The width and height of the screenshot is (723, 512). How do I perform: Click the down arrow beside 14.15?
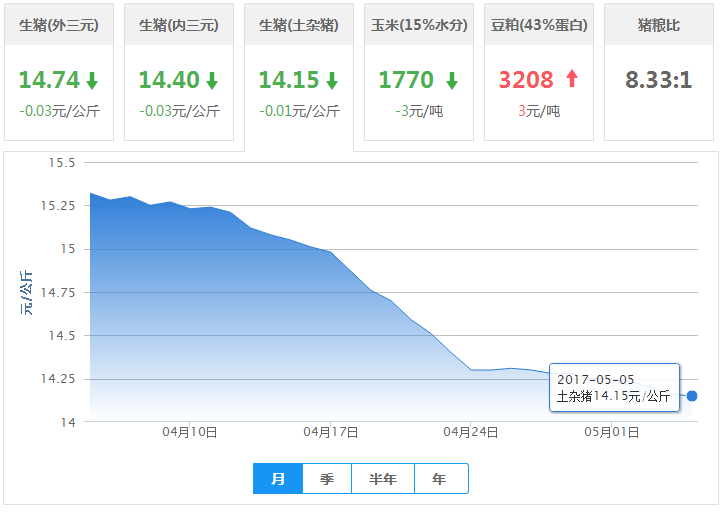(x=332, y=81)
